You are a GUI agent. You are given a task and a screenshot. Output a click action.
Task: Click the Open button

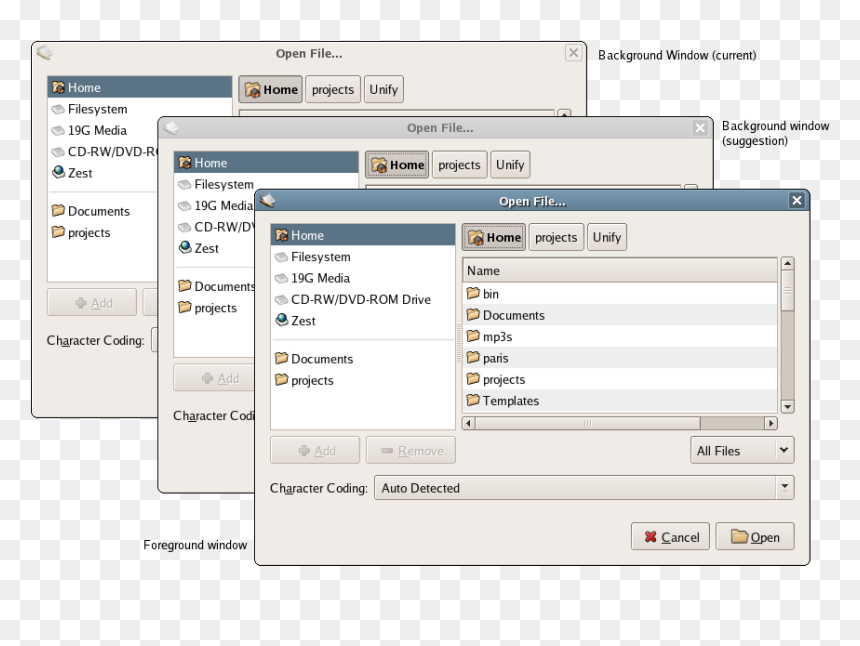click(755, 537)
